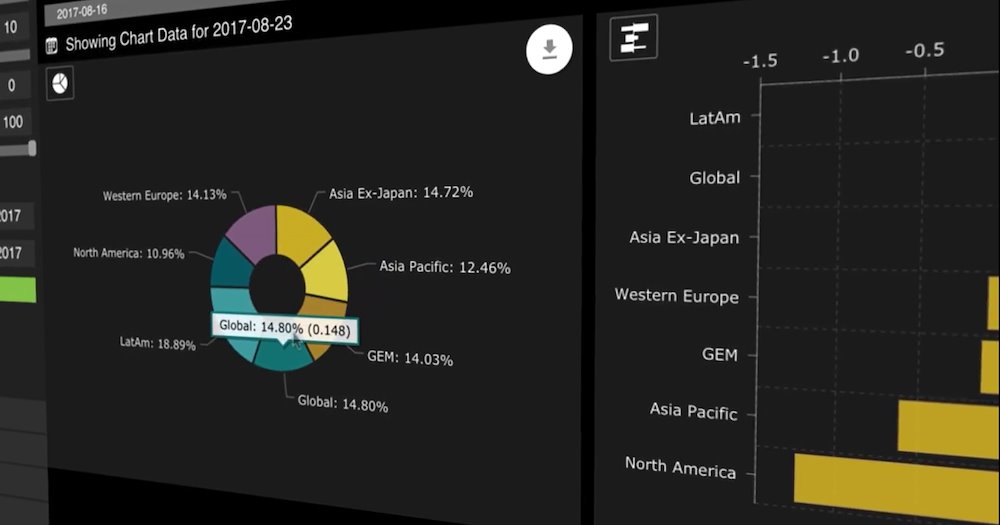The height and width of the screenshot is (525, 1000).
Task: Select the Asia Ex-Japan donut slice
Action: [x=301, y=232]
